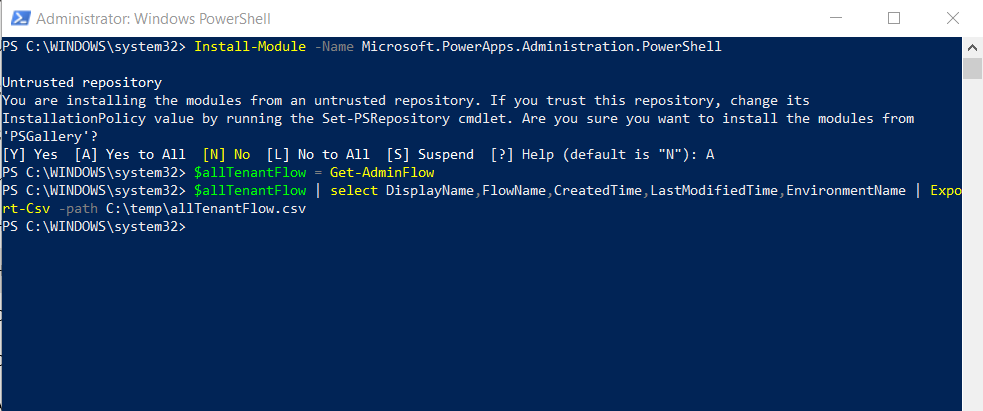Click the vertical scrollbar thumb
Image resolution: width=983 pixels, height=411 pixels.
[x=972, y=68]
